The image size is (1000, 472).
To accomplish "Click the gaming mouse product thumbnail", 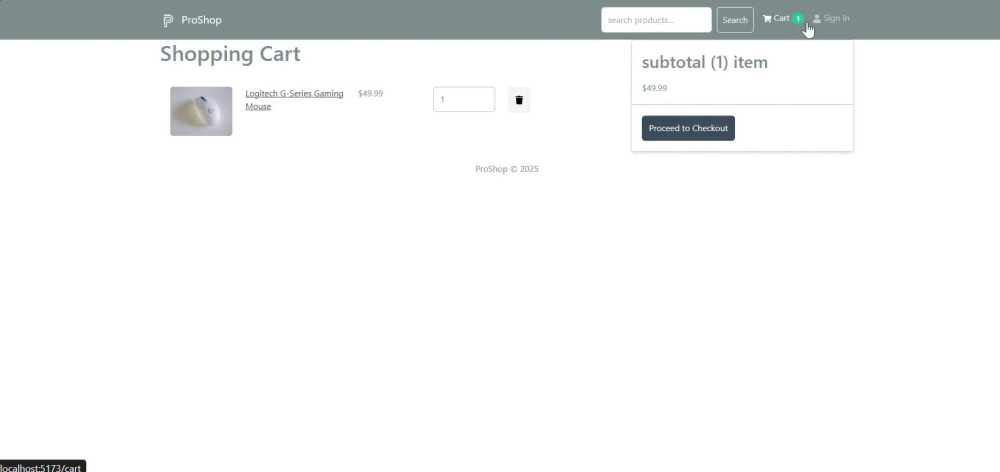I will tap(201, 111).
